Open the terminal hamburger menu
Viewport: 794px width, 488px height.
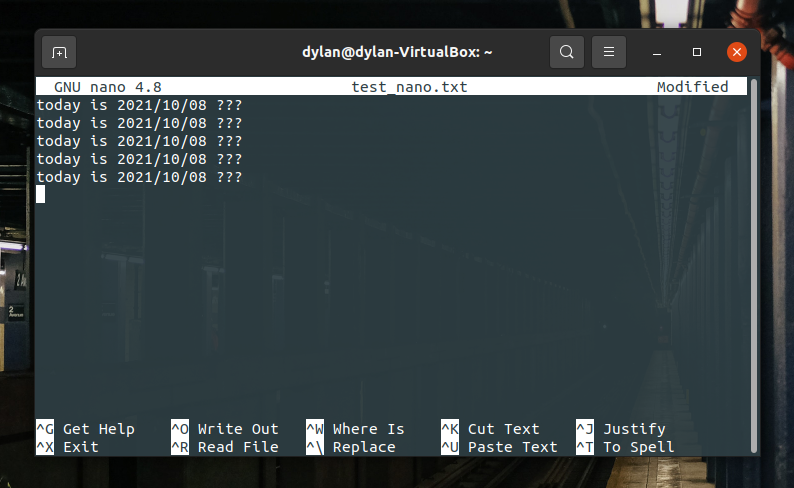(x=609, y=52)
